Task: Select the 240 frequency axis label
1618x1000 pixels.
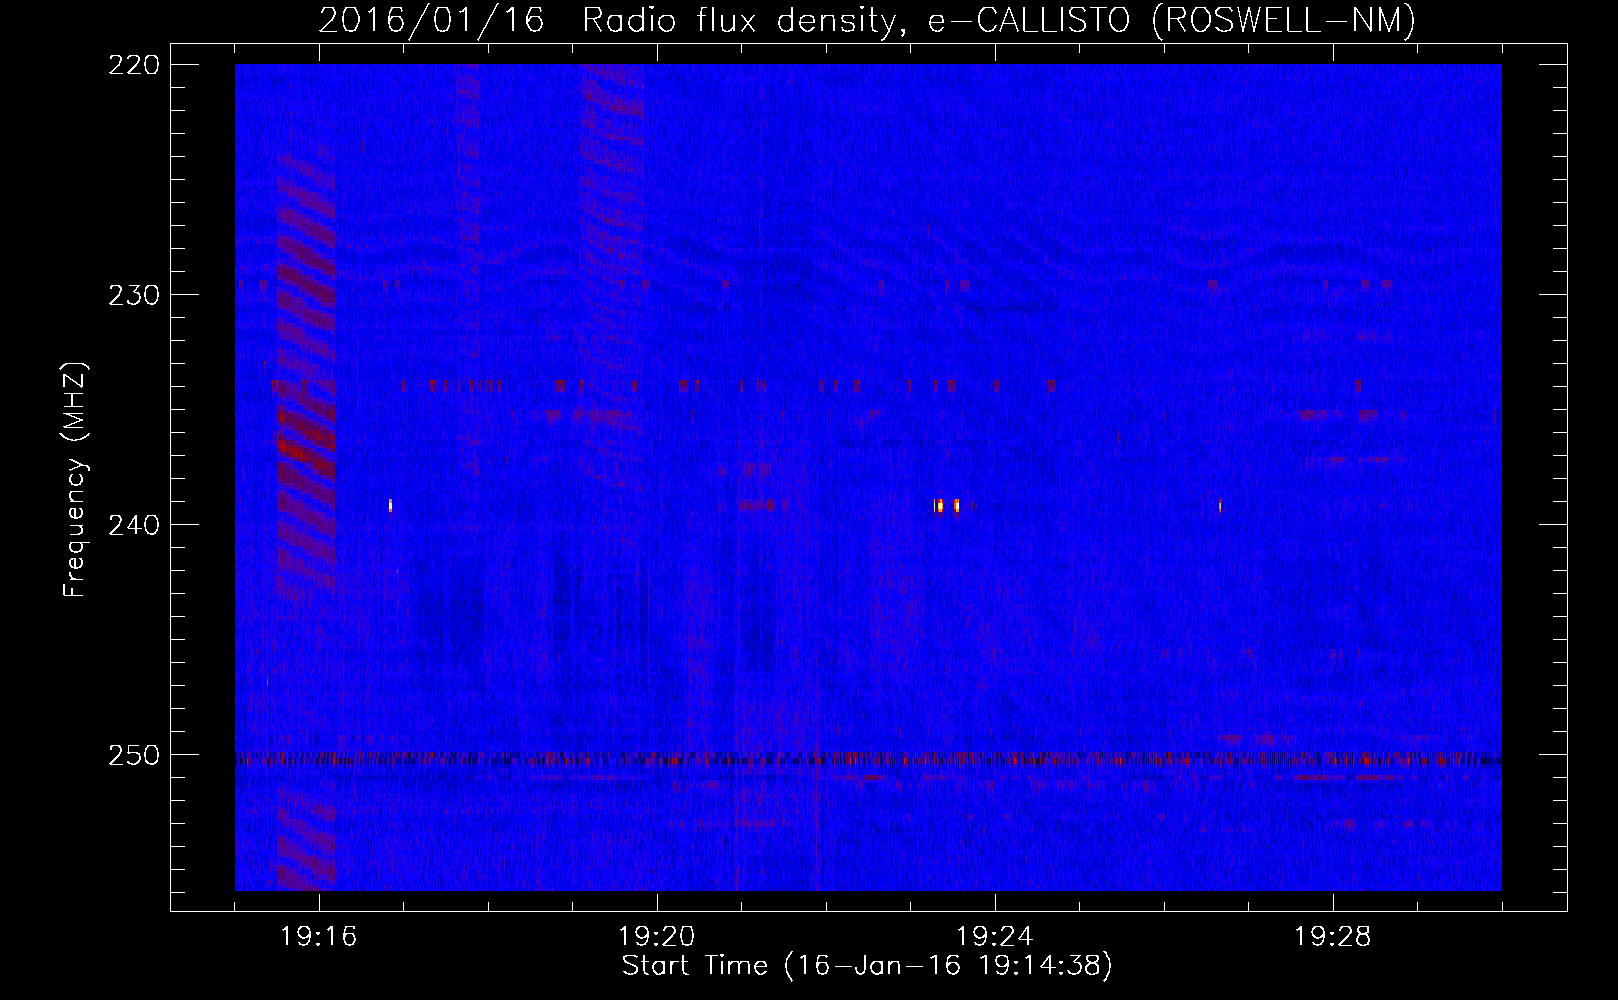Action: pos(133,525)
